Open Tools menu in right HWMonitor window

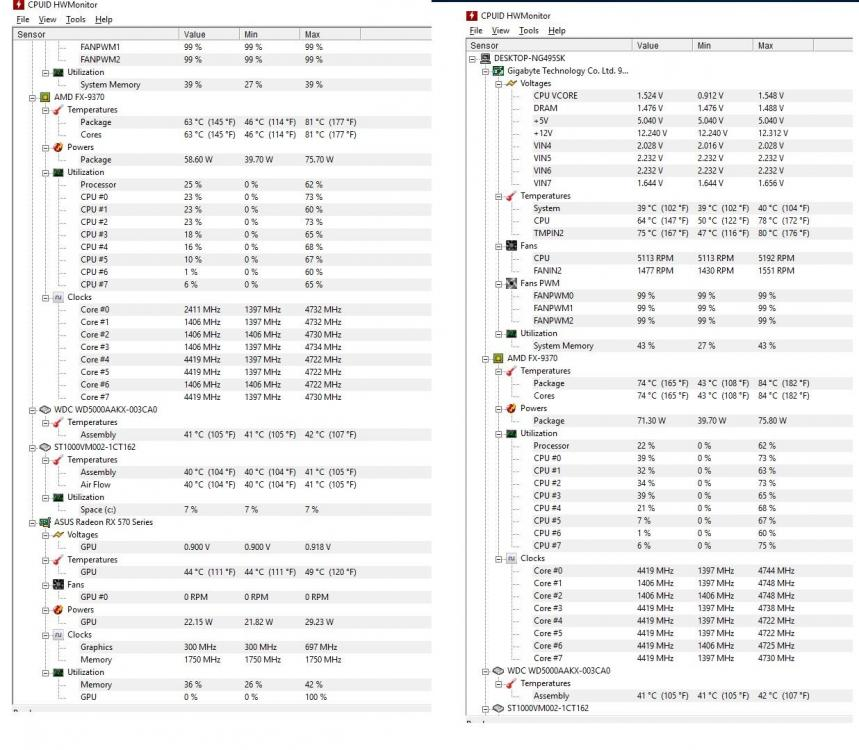pos(529,31)
